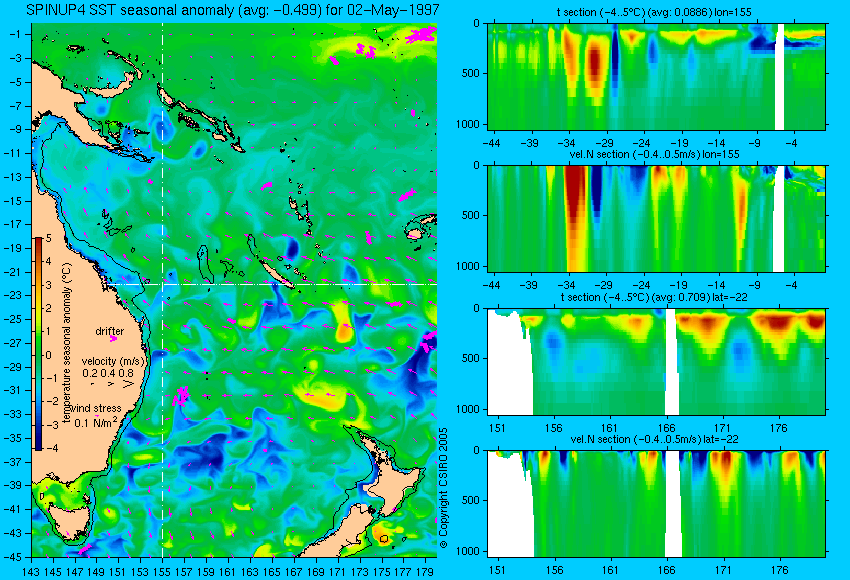Viewport: 850px width, 580px height.
Task: Click the "0" tick on the color bar
Action: [x=49, y=355]
